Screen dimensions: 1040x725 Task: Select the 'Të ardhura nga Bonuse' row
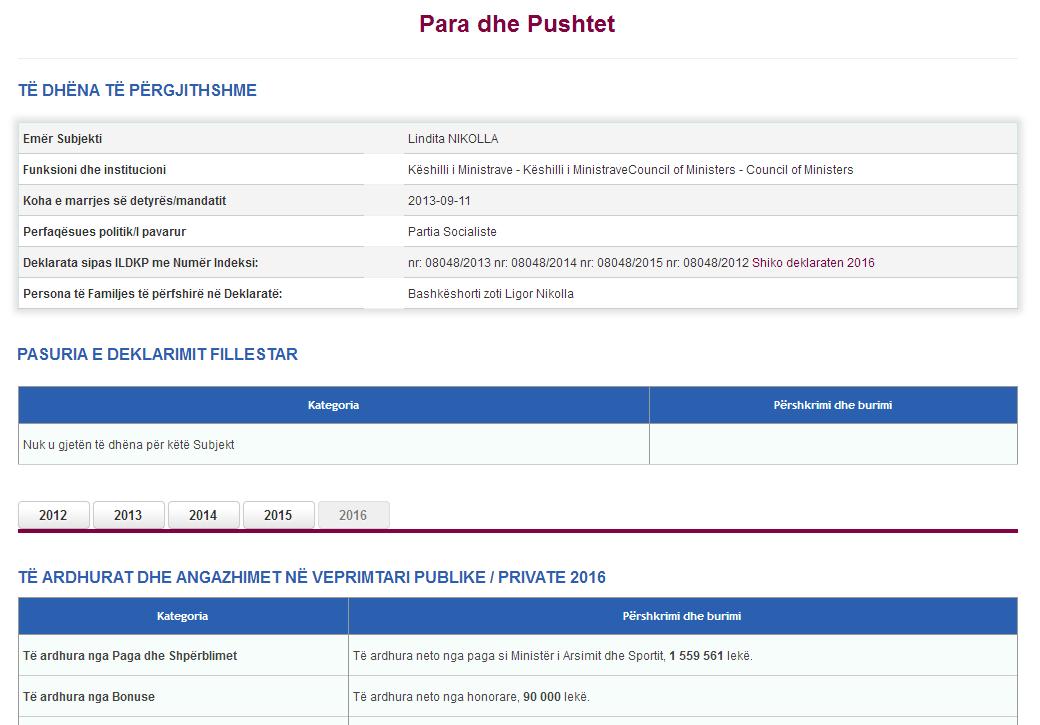pyautogui.click(x=89, y=696)
